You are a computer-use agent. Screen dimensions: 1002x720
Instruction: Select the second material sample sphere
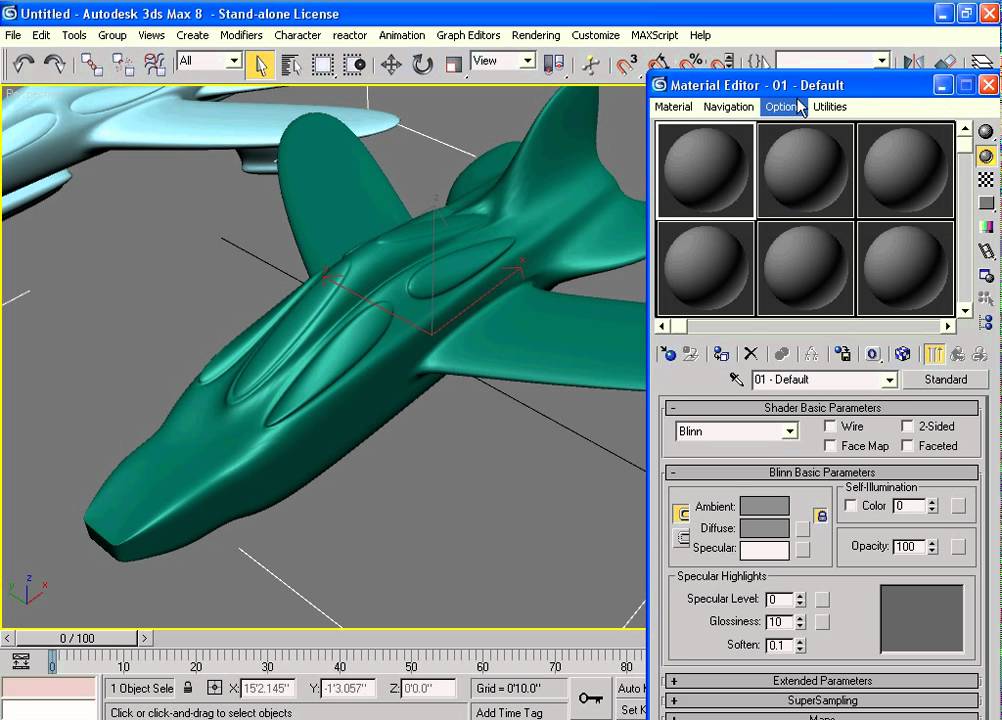pos(805,171)
